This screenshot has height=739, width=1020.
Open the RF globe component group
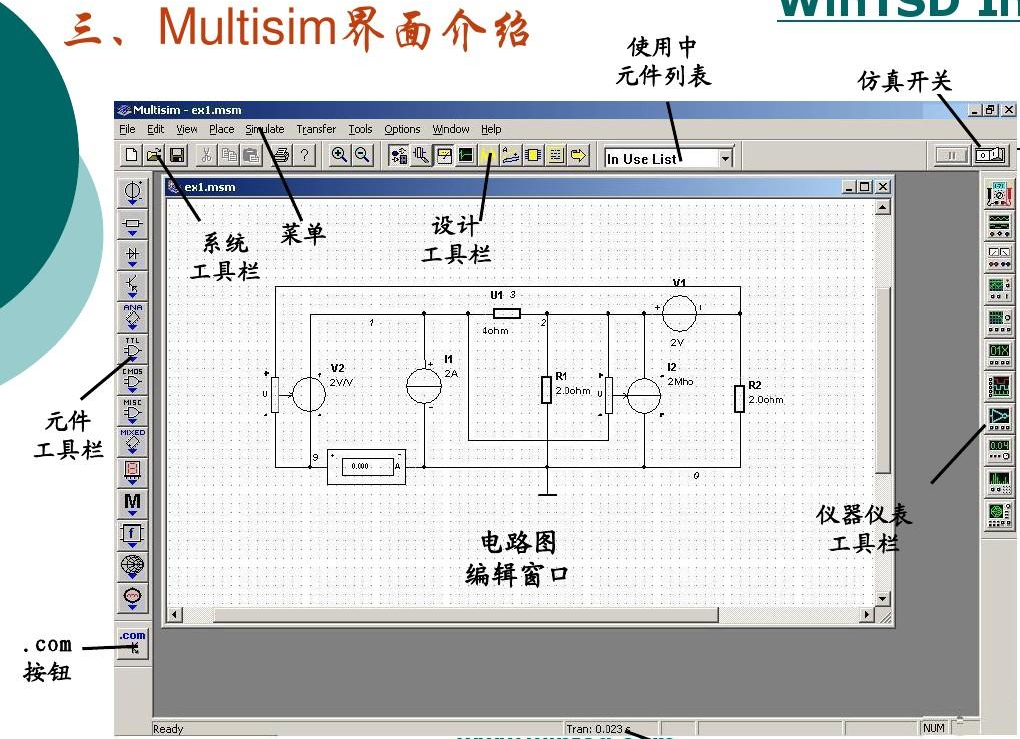133,565
